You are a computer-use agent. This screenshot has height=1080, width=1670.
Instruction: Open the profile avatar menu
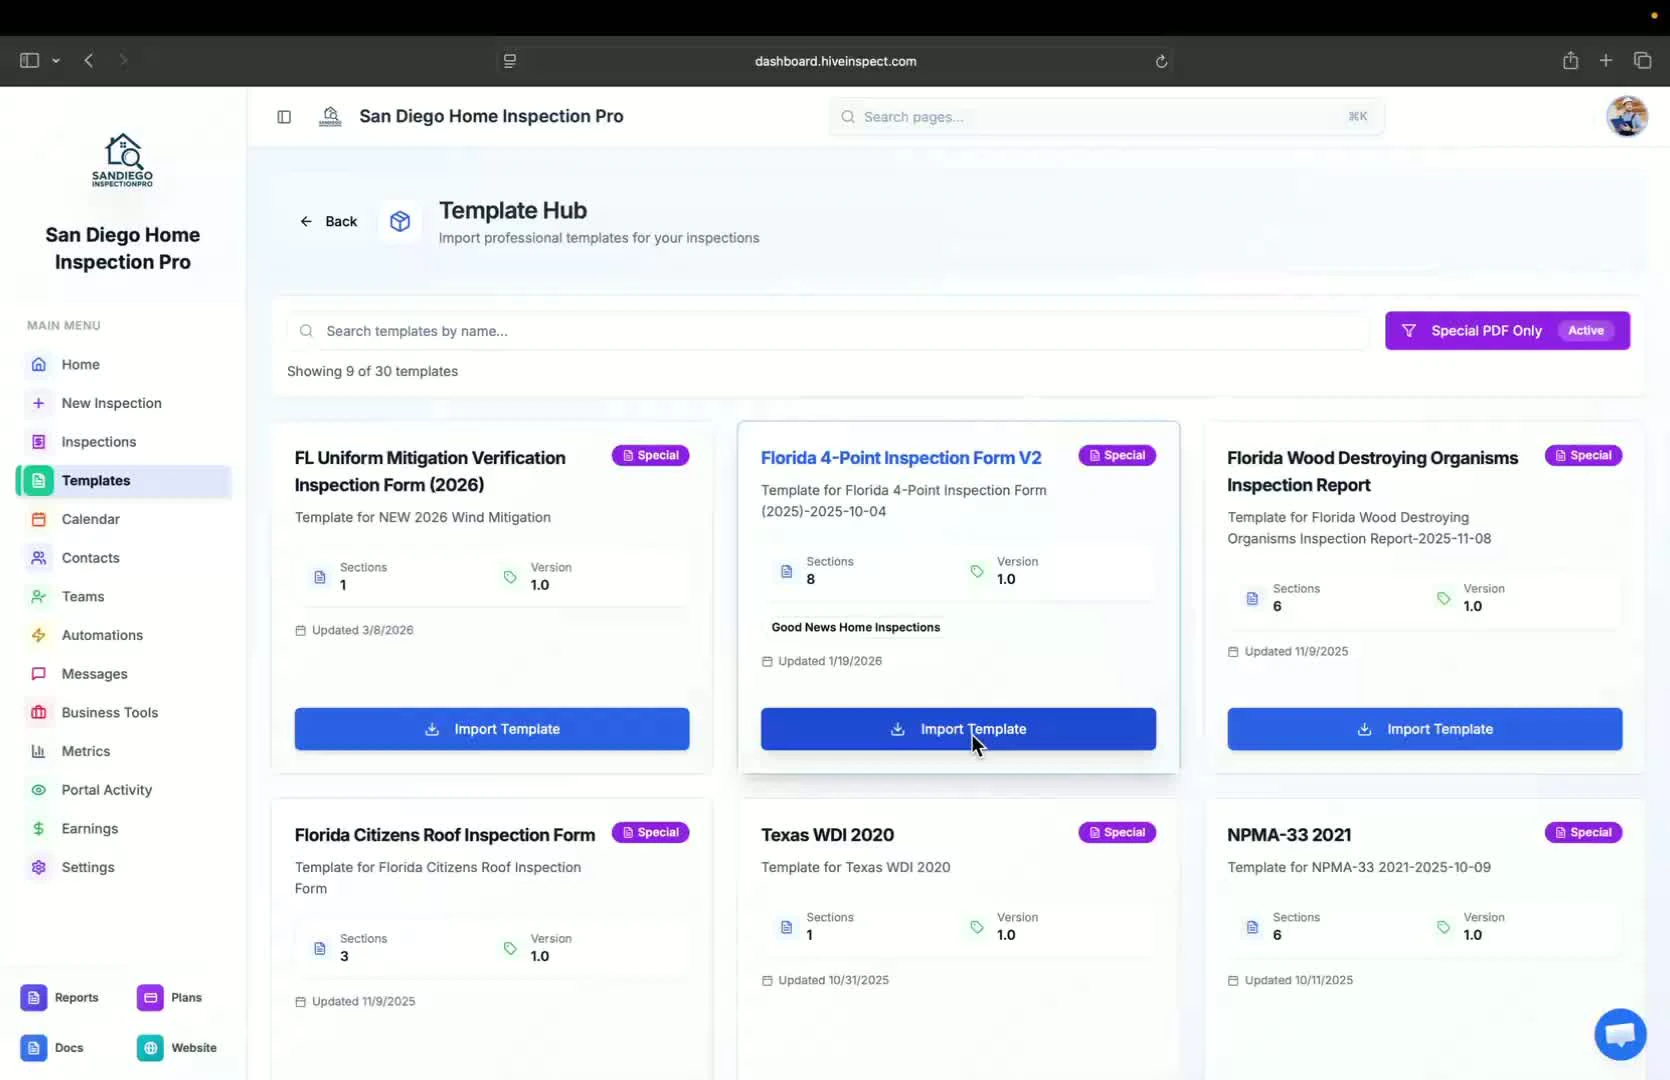[x=1627, y=116]
